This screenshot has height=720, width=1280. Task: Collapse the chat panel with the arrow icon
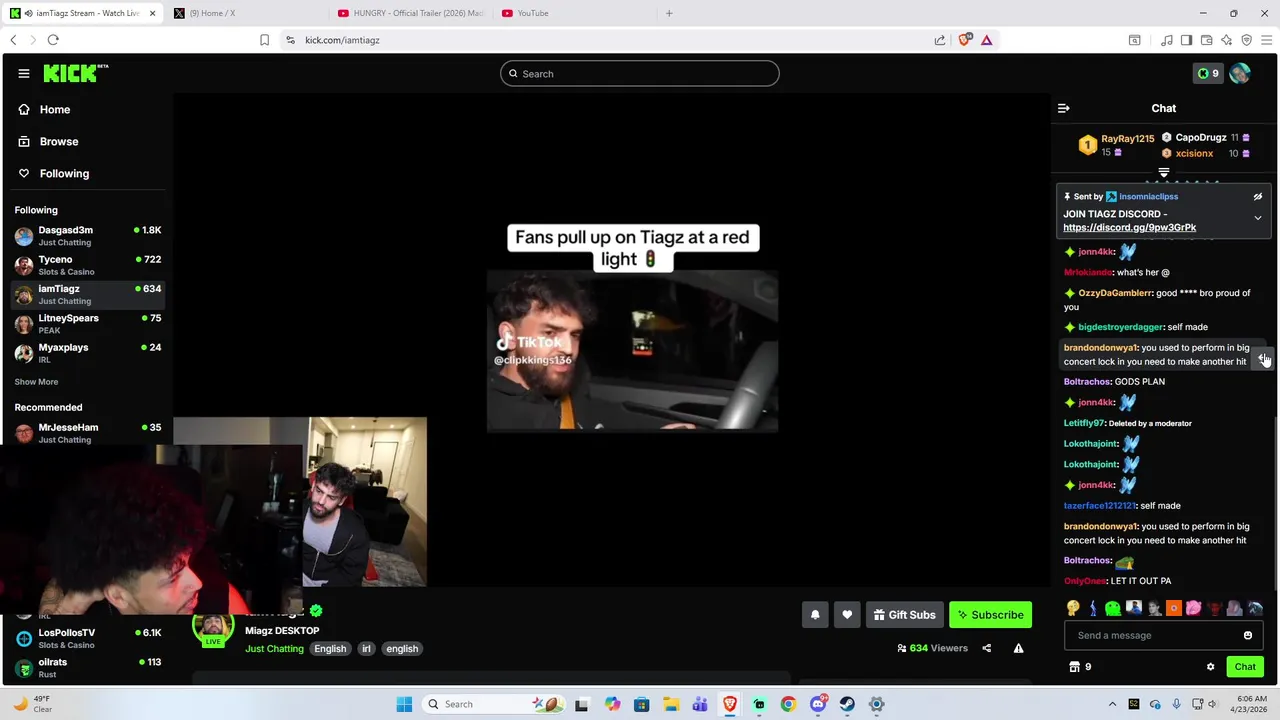tap(1064, 108)
